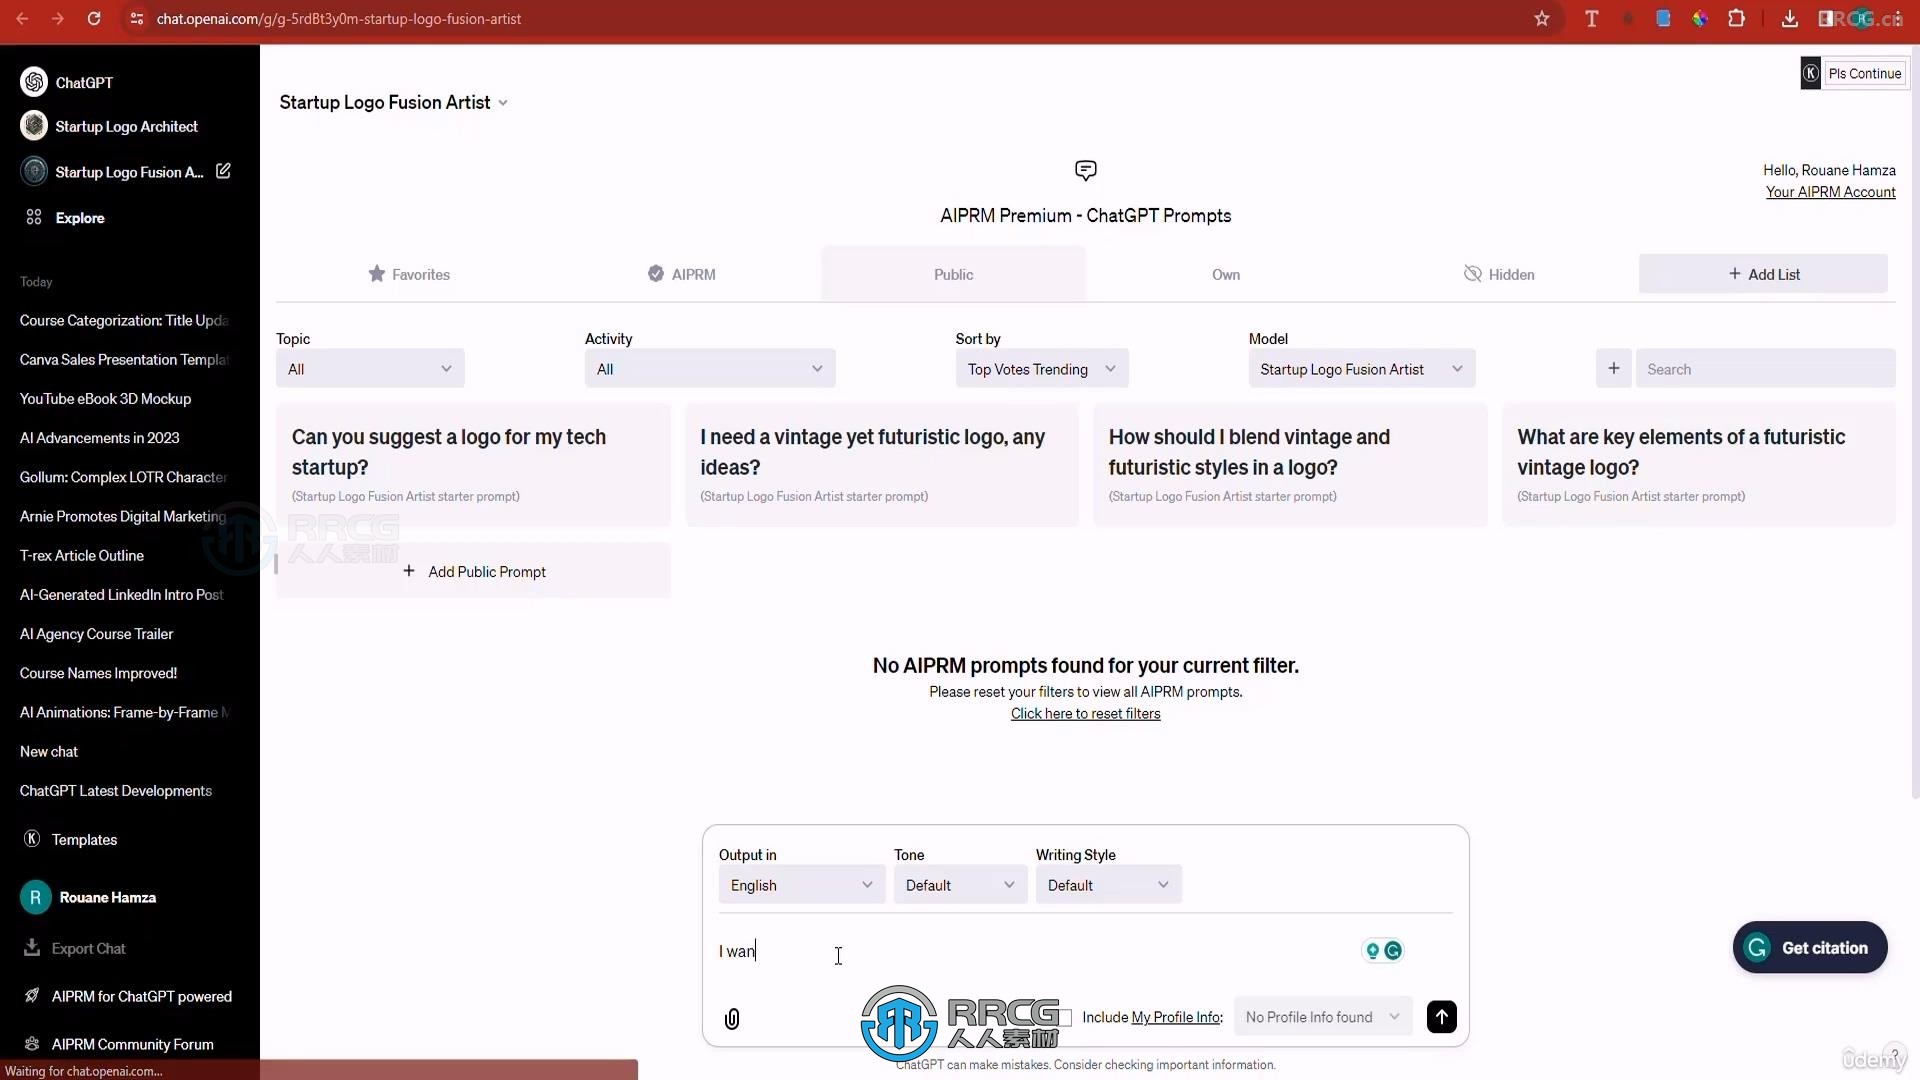1920x1080 pixels.
Task: Attach a file with the paperclip icon
Action: click(x=732, y=1018)
